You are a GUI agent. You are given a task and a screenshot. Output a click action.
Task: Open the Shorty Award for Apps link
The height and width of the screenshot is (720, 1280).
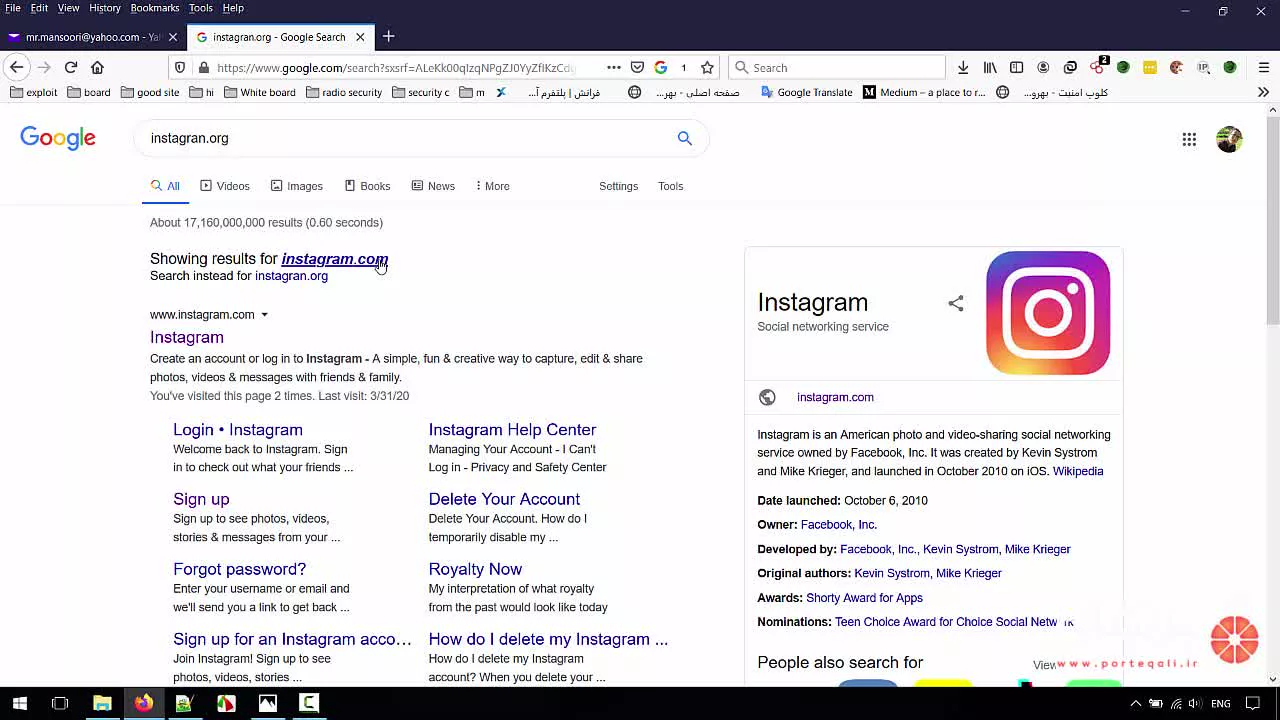coord(864,598)
